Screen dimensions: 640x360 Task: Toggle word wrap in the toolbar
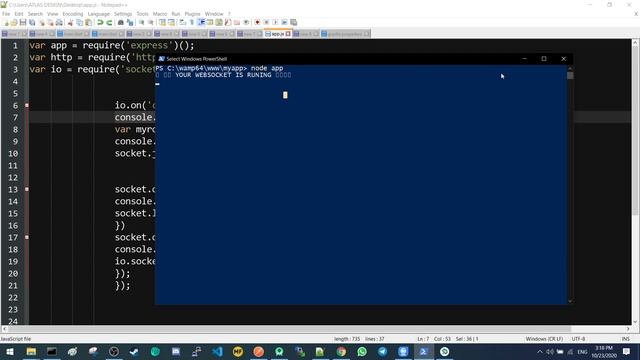pyautogui.click(x=182, y=22)
